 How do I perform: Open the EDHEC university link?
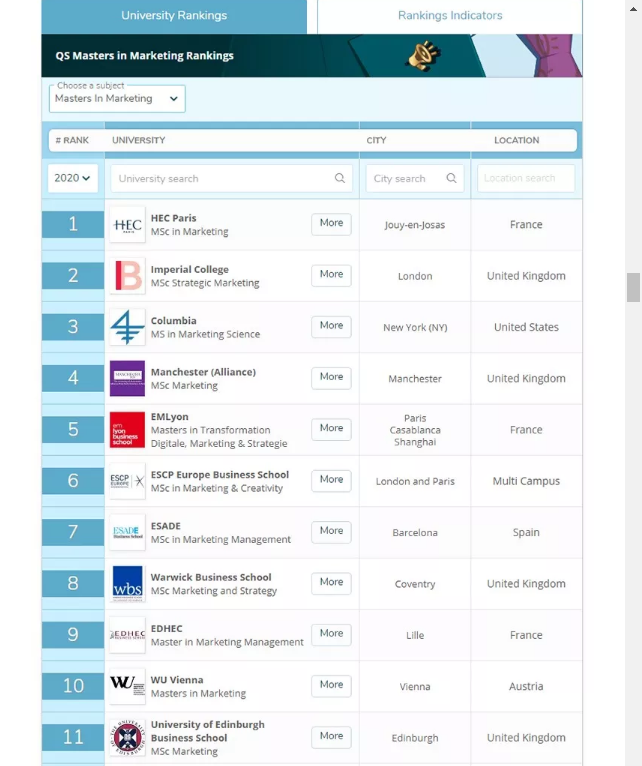(167, 629)
